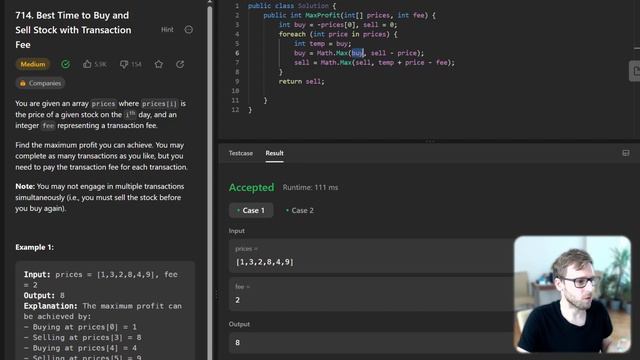Screen dimensions: 640x360
Task: Select the Result tab
Action: [x=274, y=153]
